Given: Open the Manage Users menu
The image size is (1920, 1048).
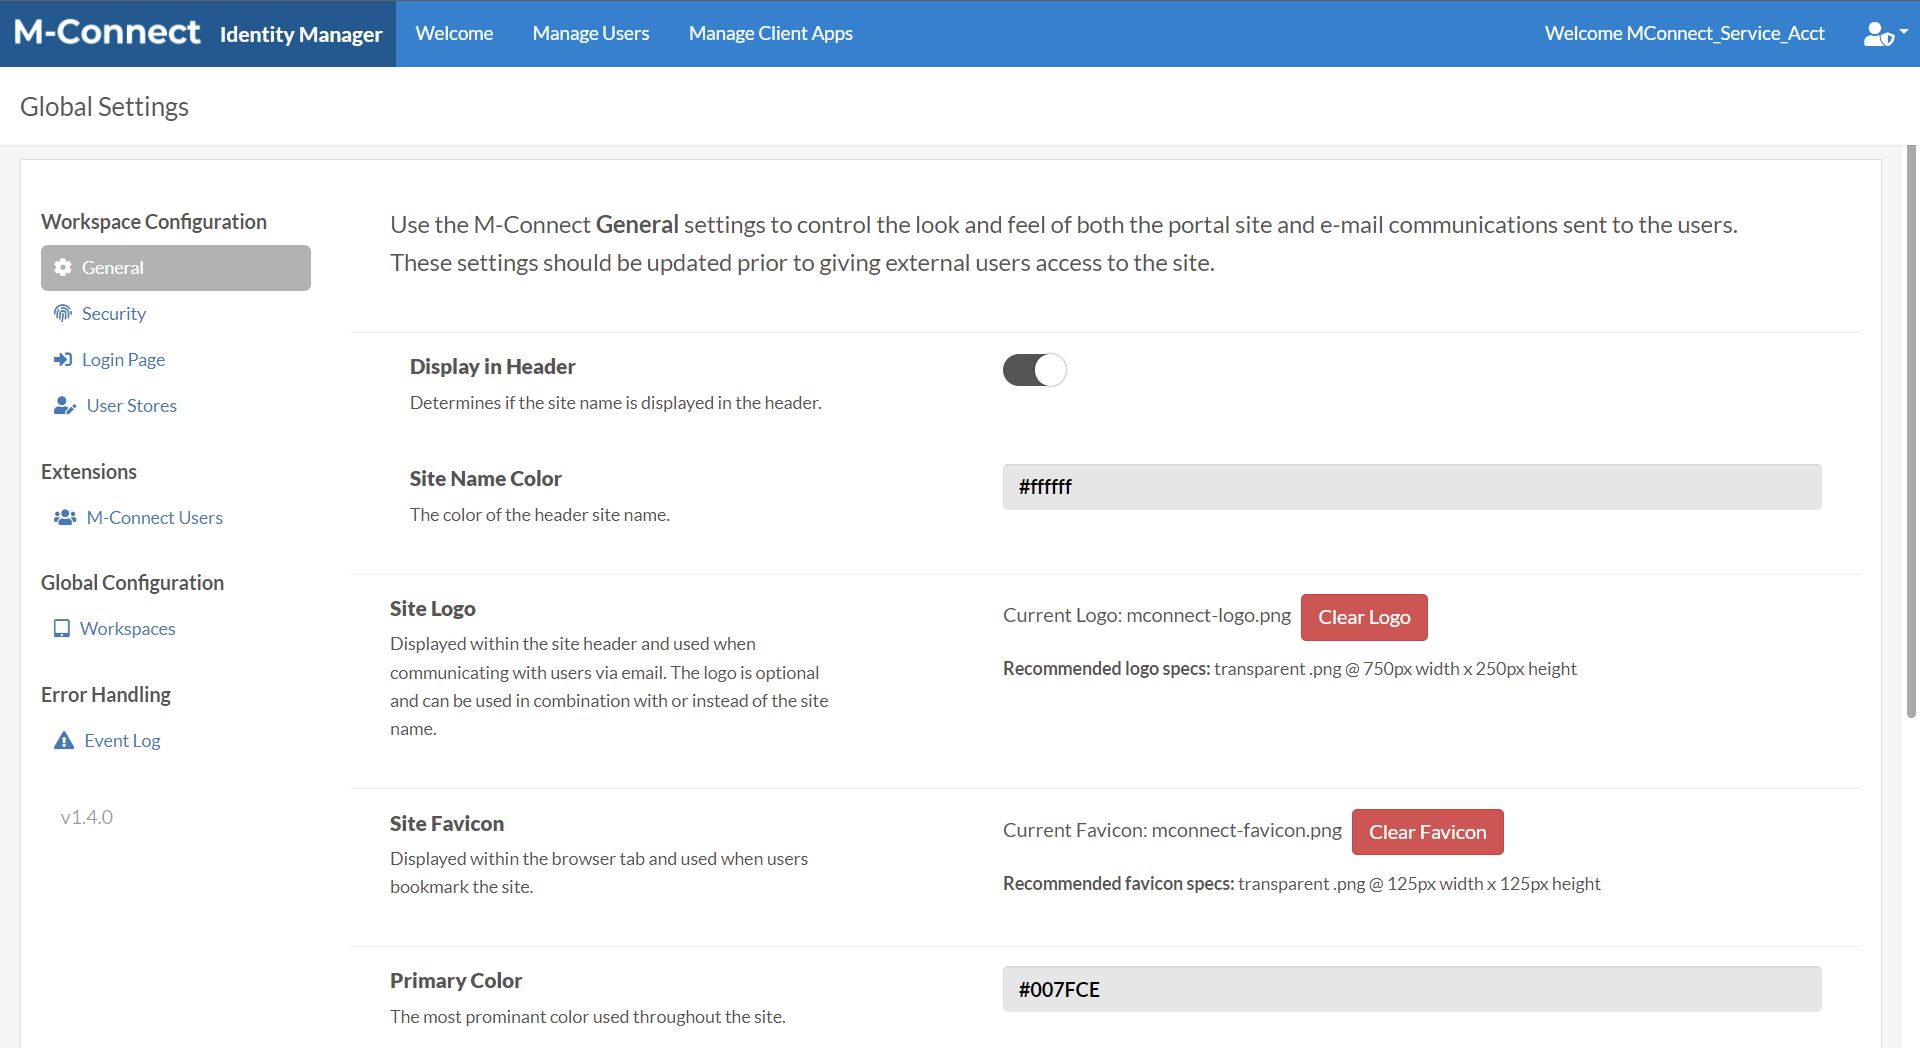Looking at the screenshot, I should (590, 33).
